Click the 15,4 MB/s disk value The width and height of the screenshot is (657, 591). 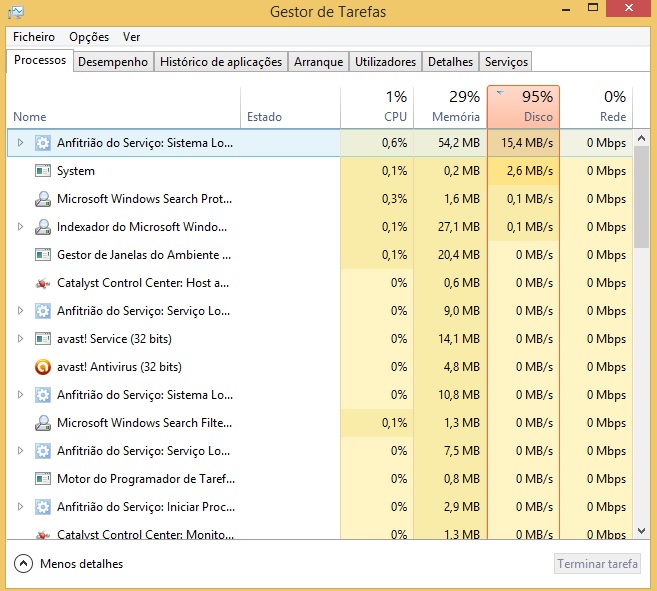tap(527, 143)
